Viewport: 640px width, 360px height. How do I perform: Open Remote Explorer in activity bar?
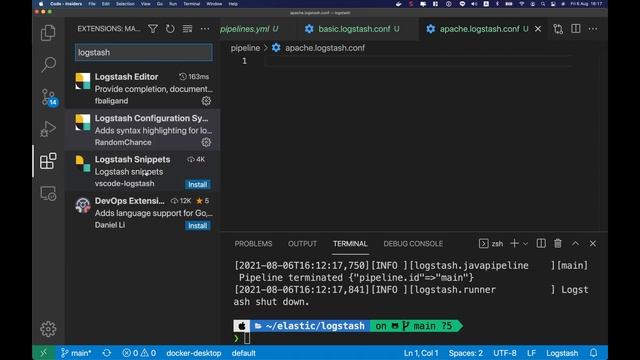(48, 193)
